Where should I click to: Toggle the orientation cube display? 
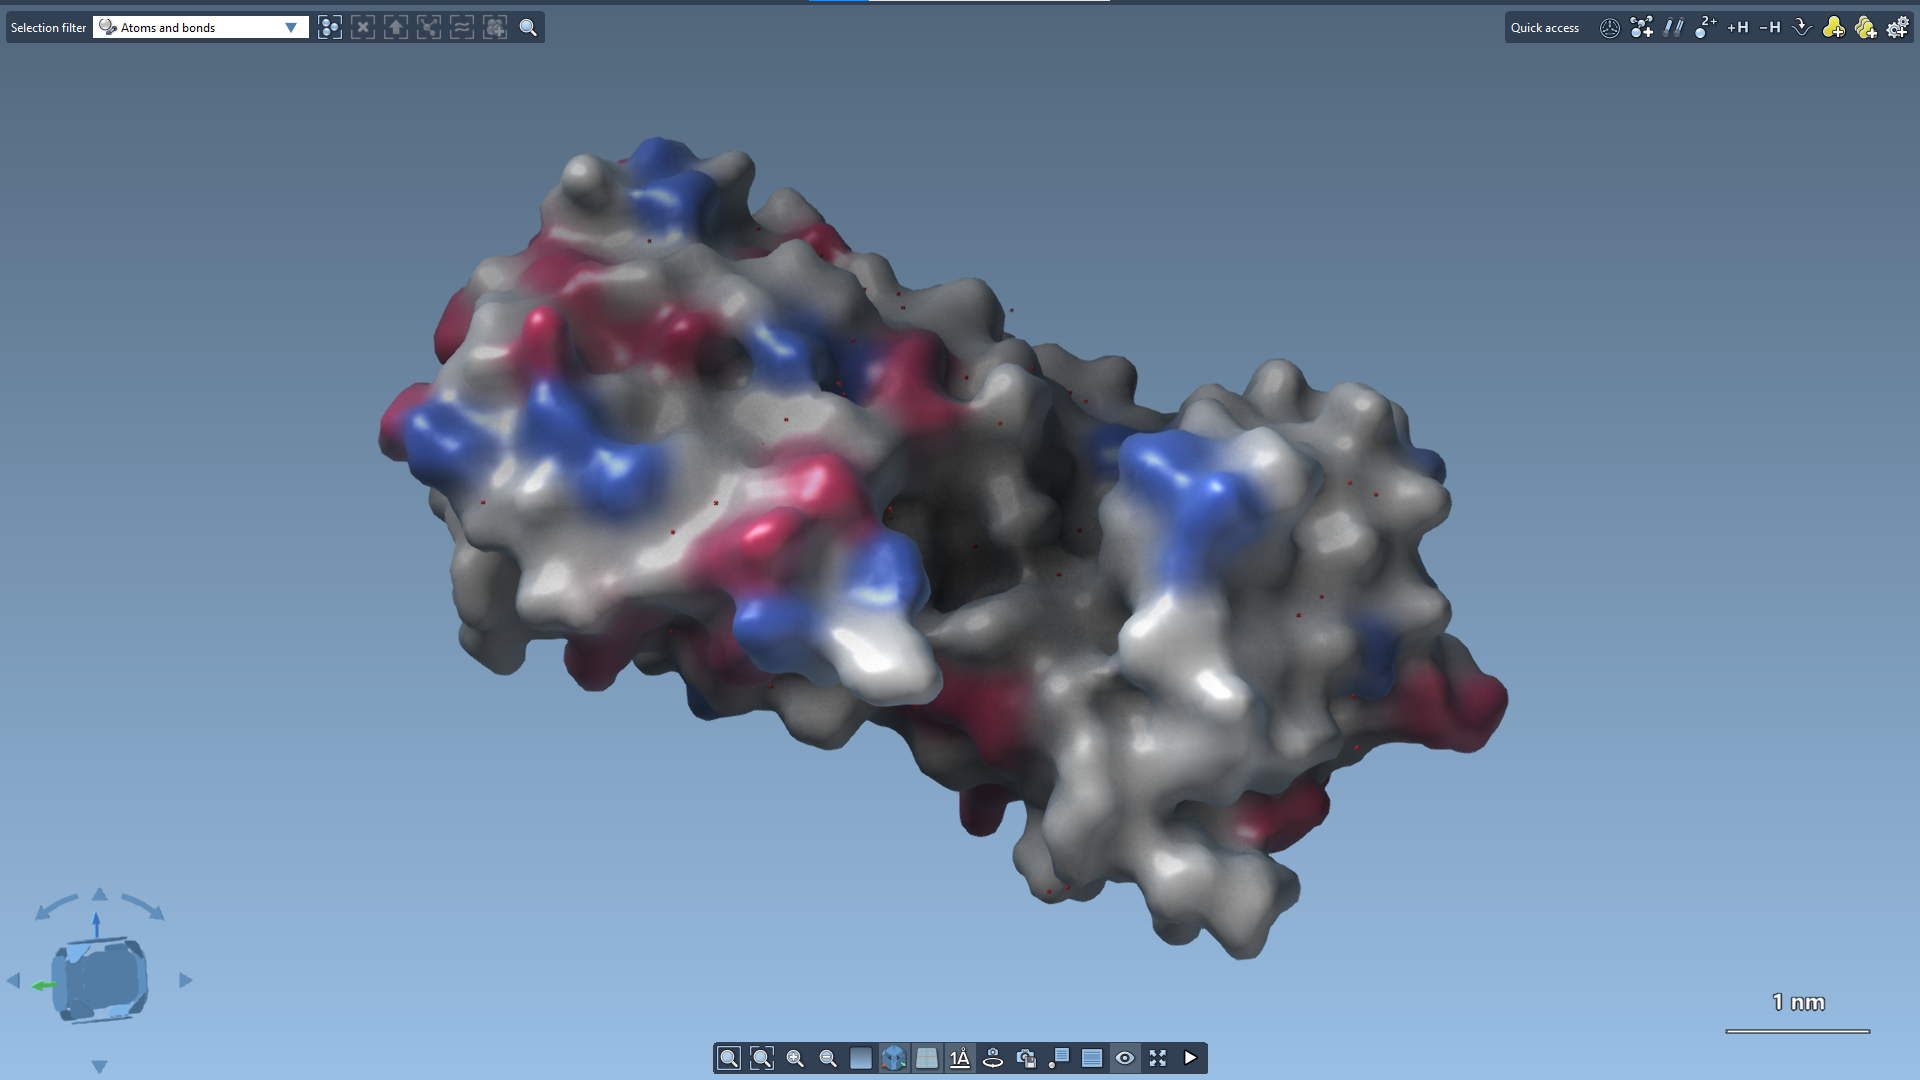click(894, 1058)
